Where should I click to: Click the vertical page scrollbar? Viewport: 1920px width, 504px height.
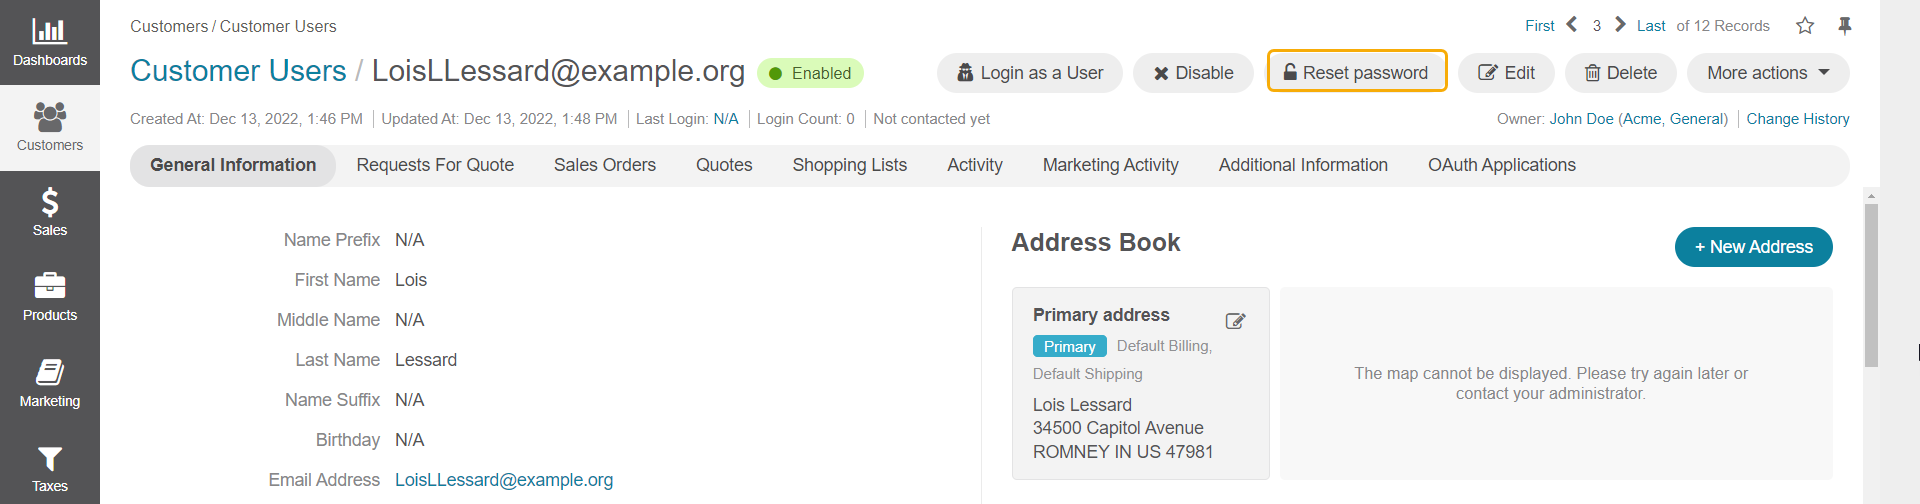click(1871, 285)
